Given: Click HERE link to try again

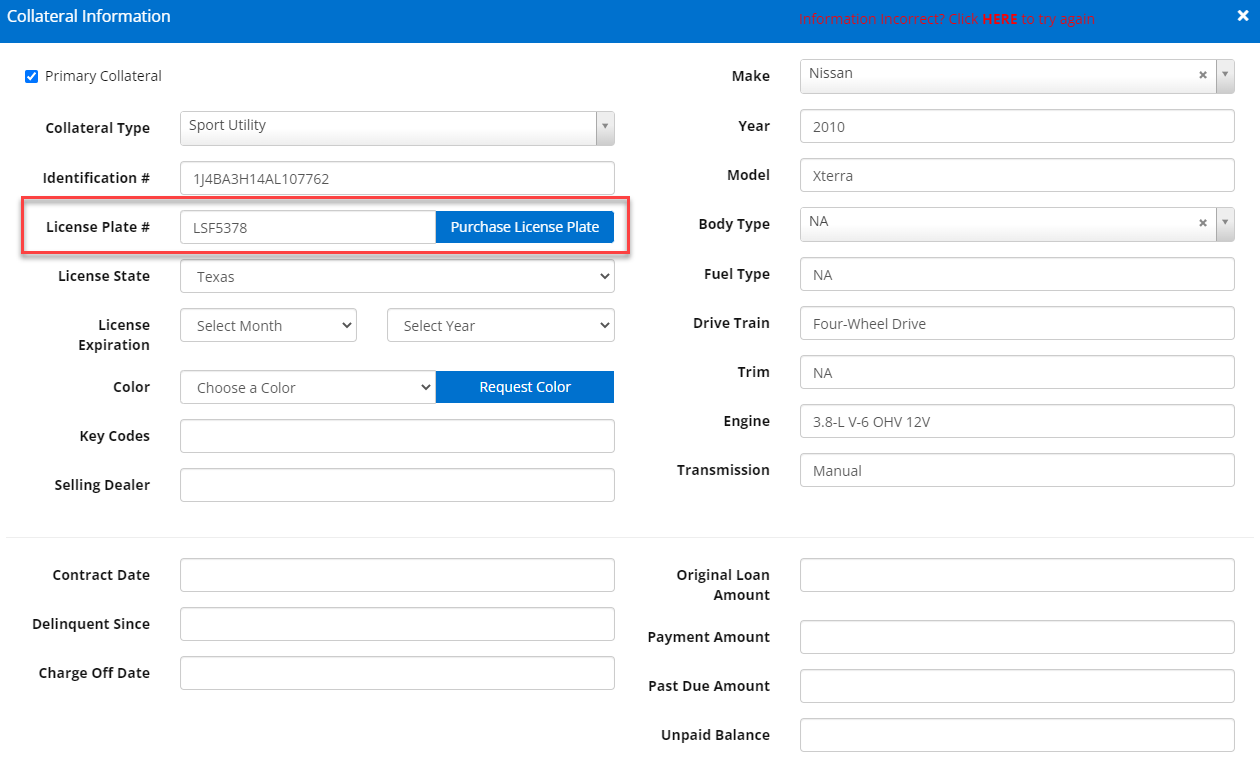Looking at the screenshot, I should 999,19.
